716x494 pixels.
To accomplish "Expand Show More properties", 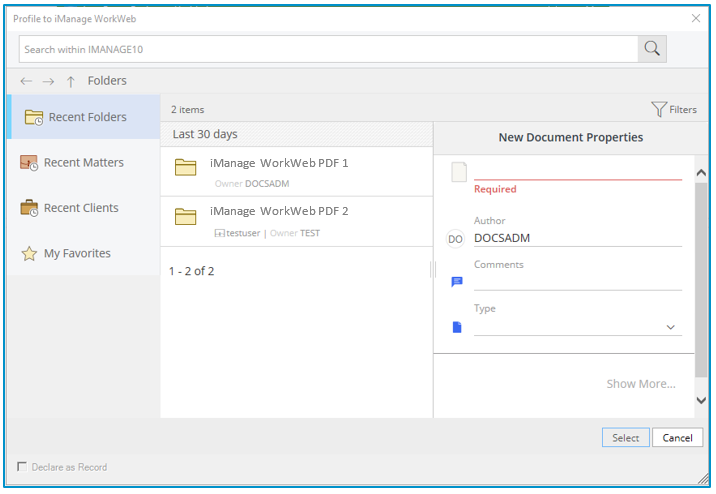I will tap(640, 384).
